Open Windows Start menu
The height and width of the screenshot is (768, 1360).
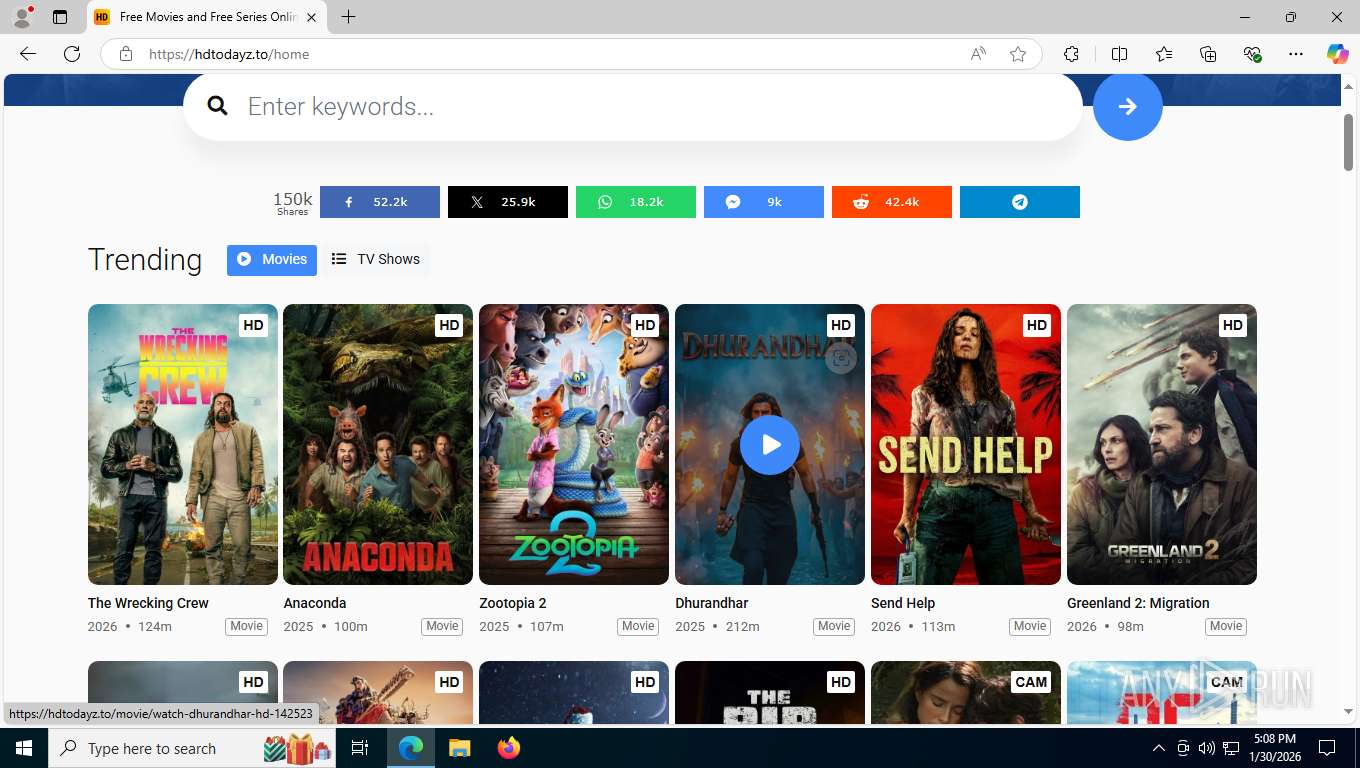[x=24, y=748]
